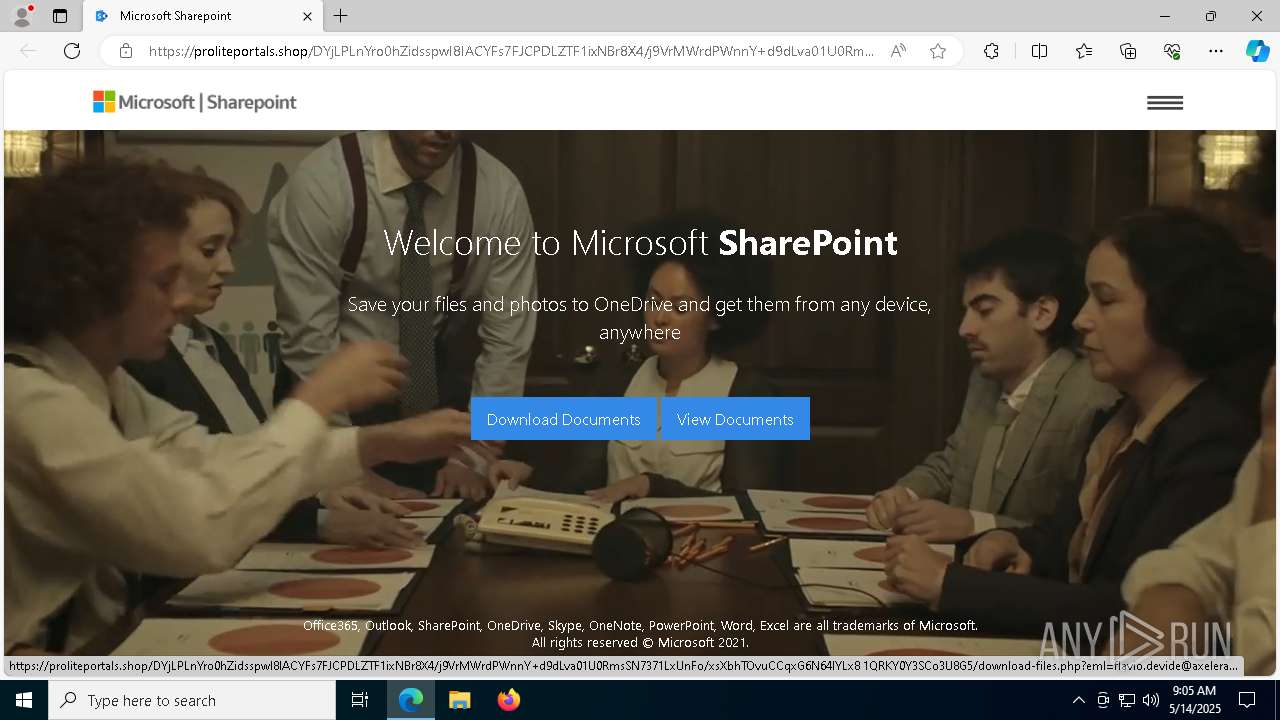The width and height of the screenshot is (1280, 720).
Task: Open the notification center icon
Action: pyautogui.click(x=1247, y=700)
